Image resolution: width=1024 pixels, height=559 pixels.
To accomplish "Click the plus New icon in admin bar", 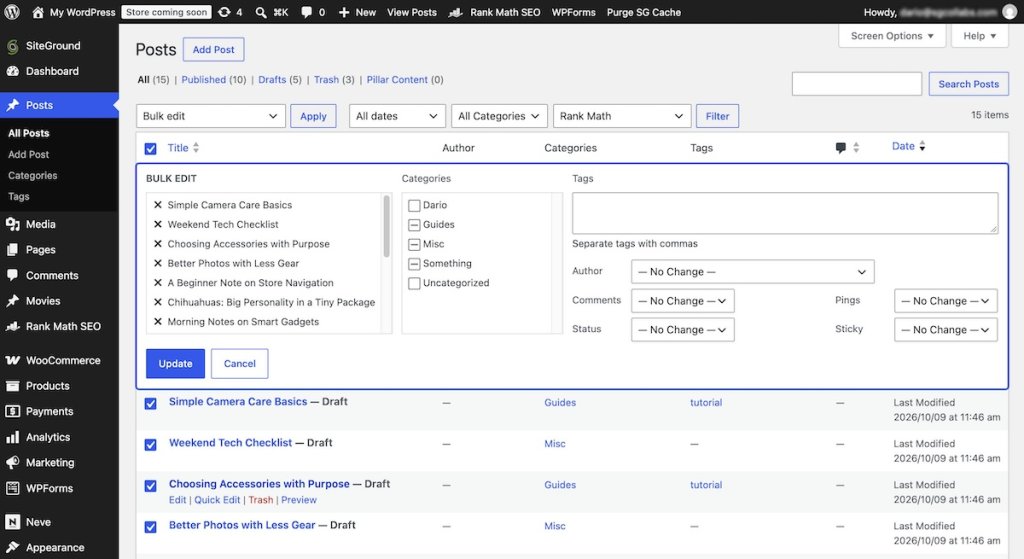I will click(x=344, y=12).
